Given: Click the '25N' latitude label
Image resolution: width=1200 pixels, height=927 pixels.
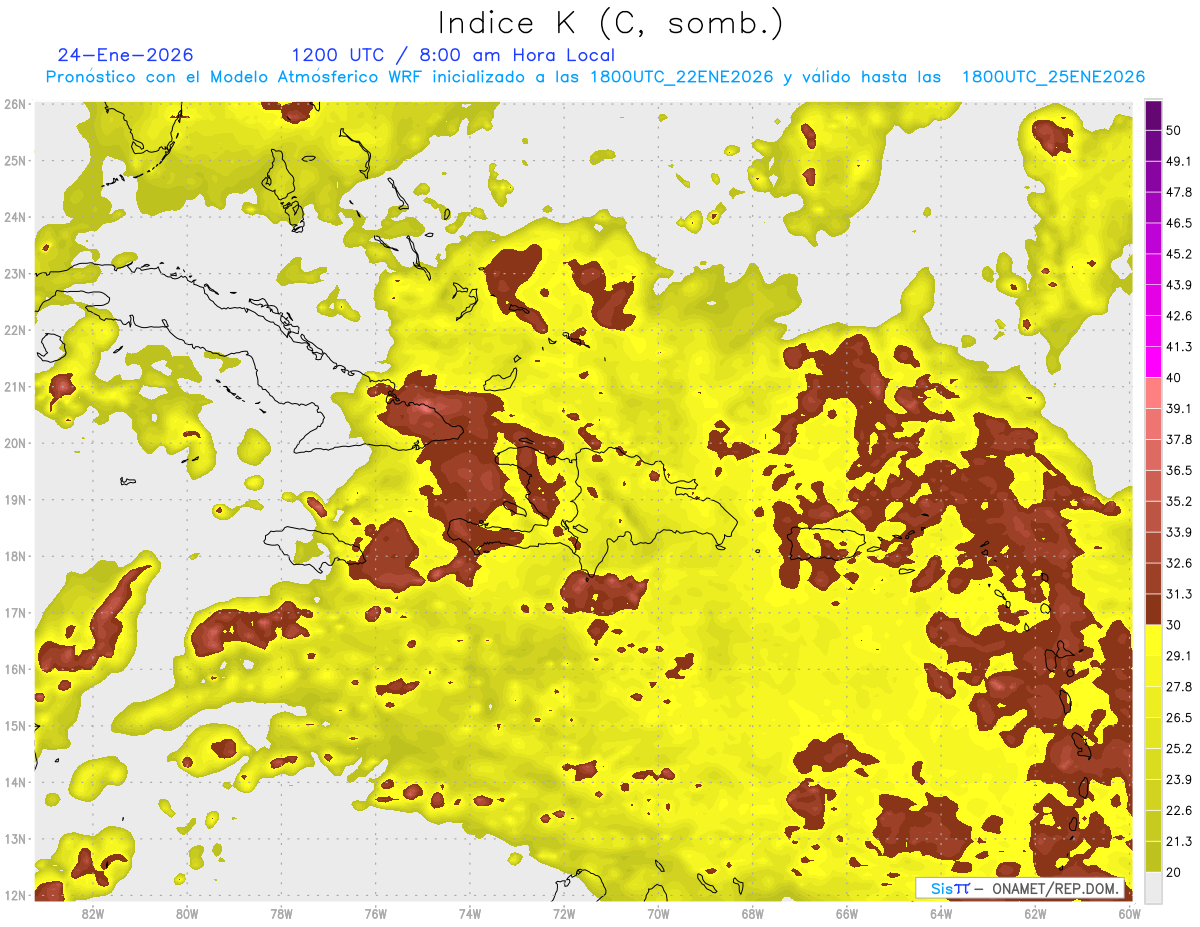Looking at the screenshot, I should pyautogui.click(x=15, y=161).
